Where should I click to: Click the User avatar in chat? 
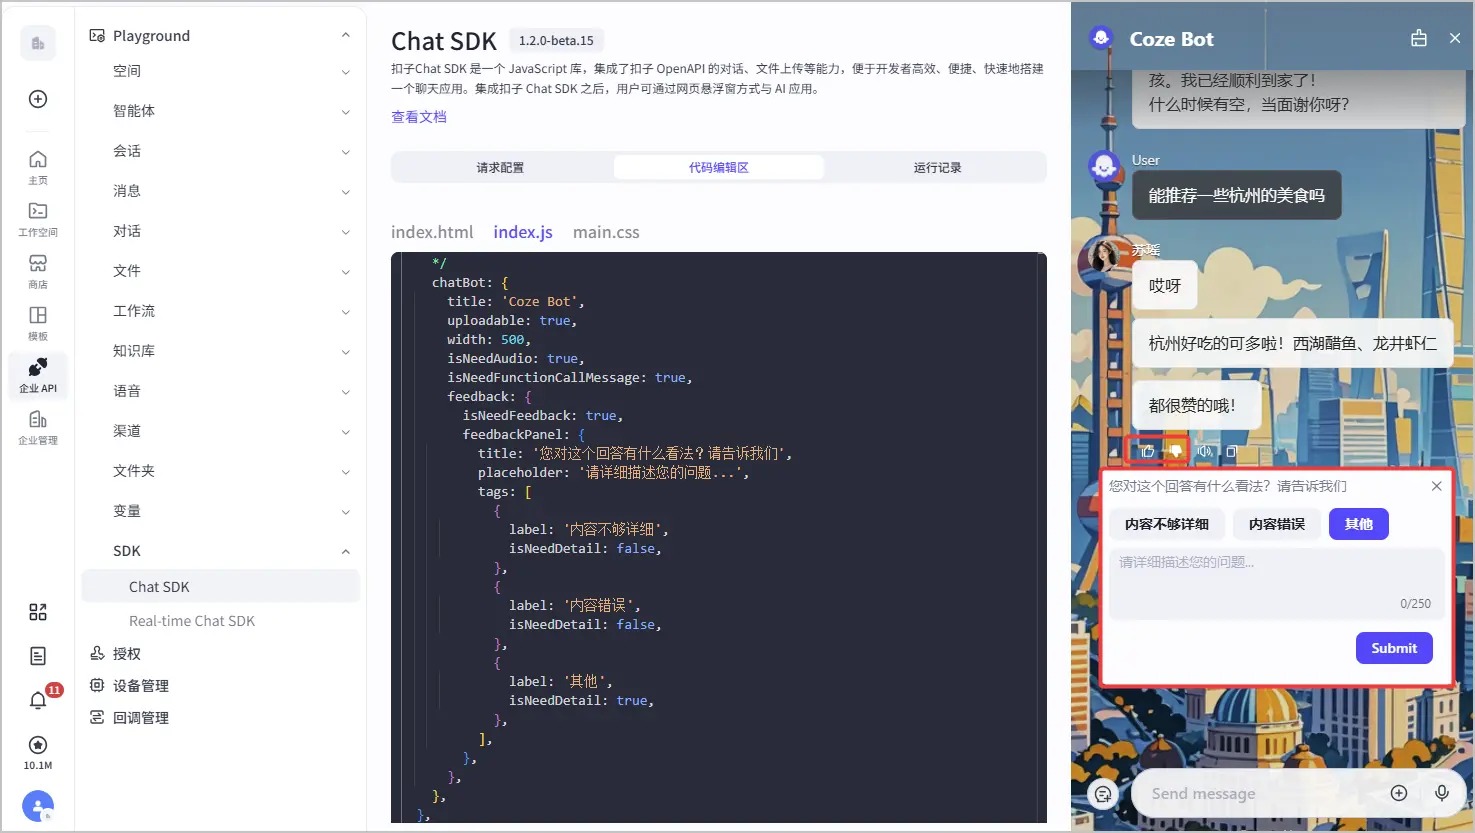(1104, 167)
